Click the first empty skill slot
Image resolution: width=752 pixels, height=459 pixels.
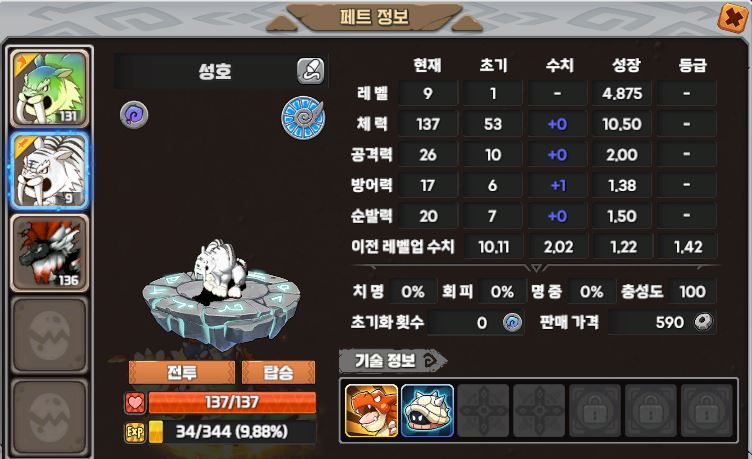coord(483,410)
